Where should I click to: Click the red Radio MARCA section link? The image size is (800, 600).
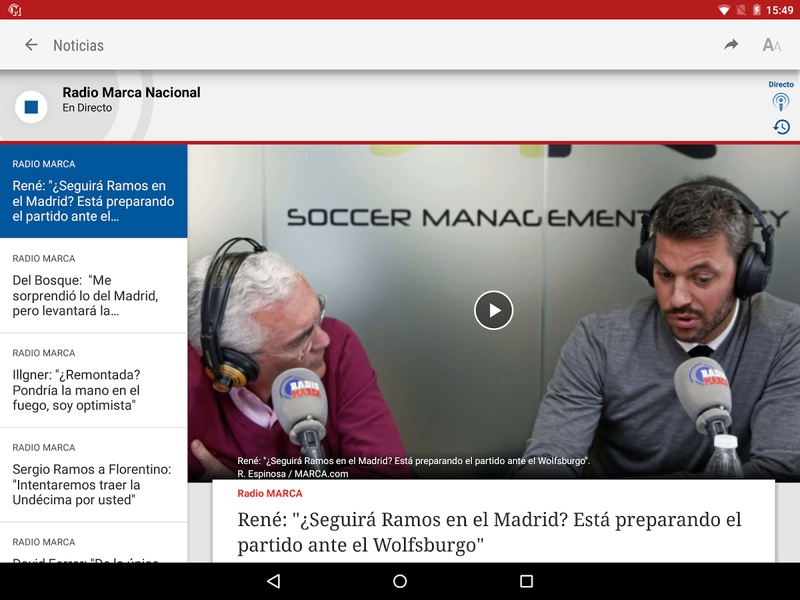(269, 493)
